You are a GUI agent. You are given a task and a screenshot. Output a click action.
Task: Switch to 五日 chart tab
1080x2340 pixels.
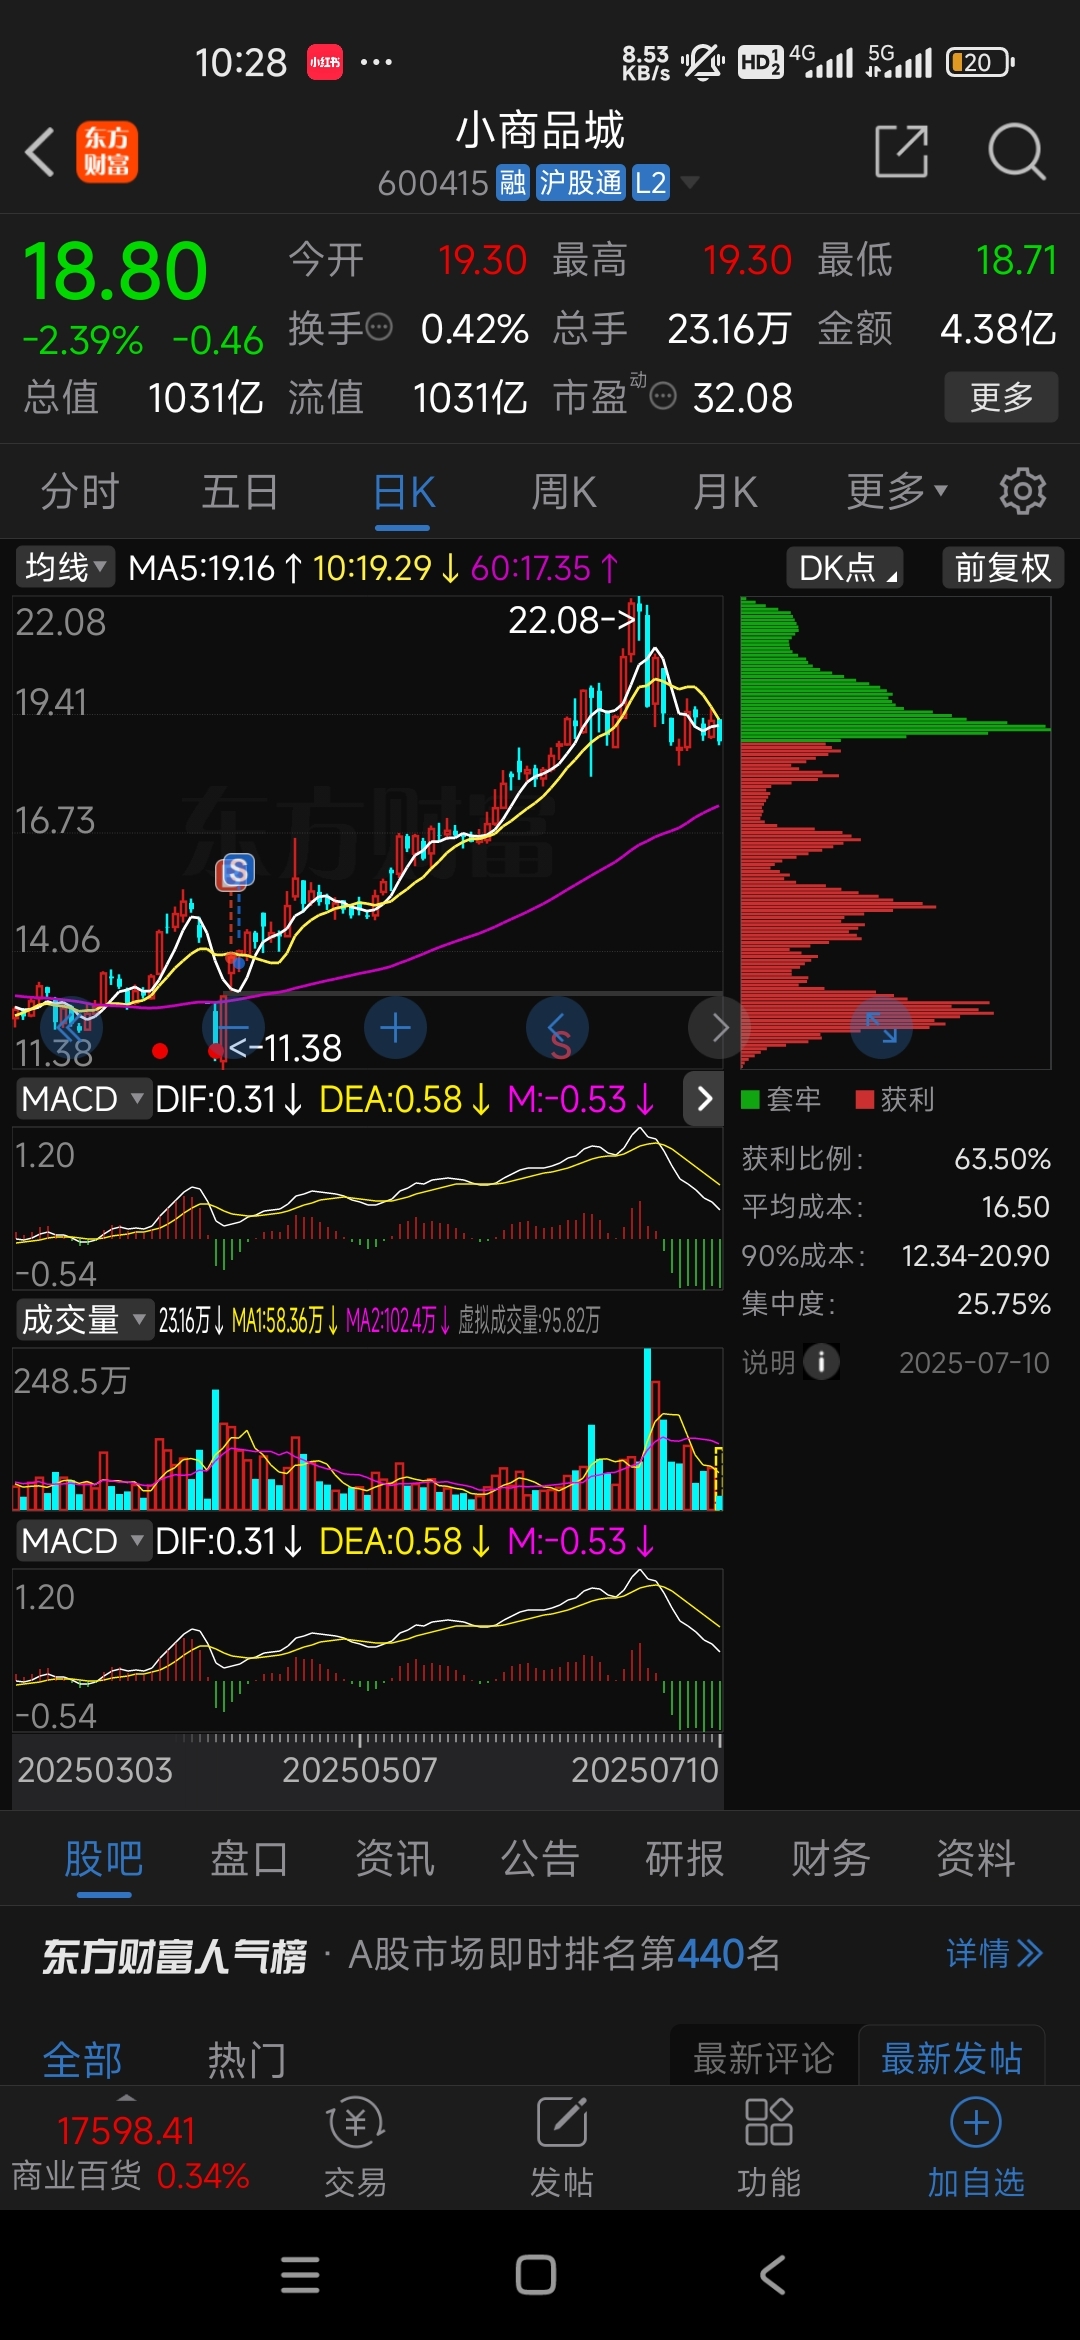pyautogui.click(x=240, y=492)
